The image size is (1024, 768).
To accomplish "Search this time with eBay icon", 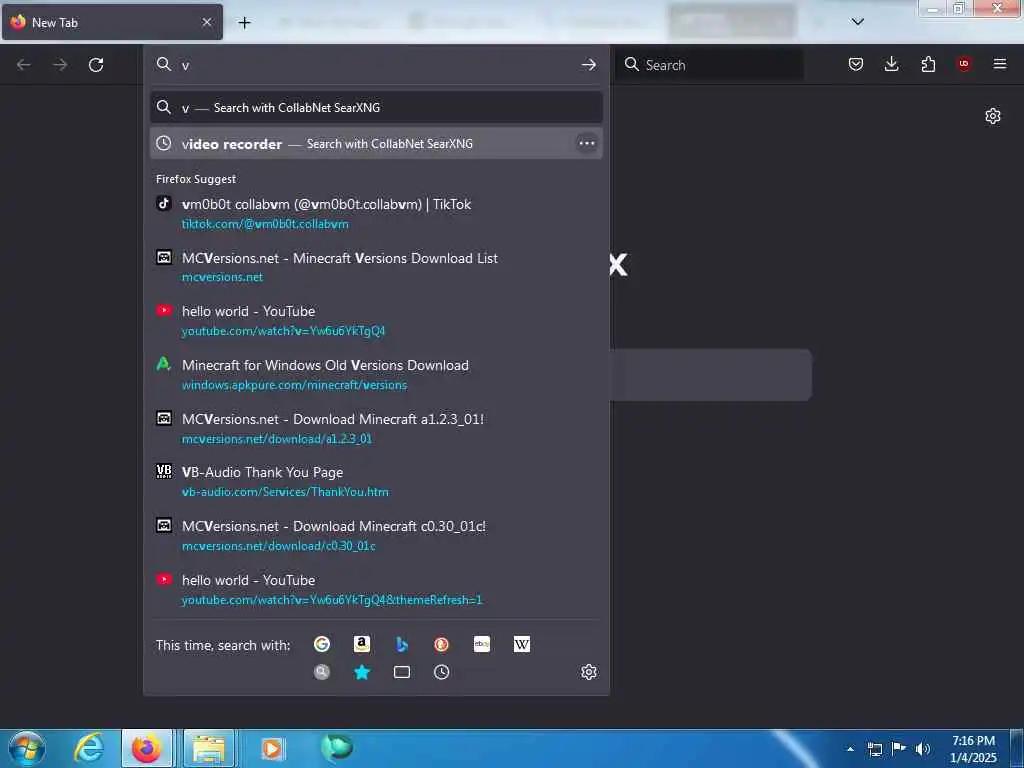I will [482, 645].
